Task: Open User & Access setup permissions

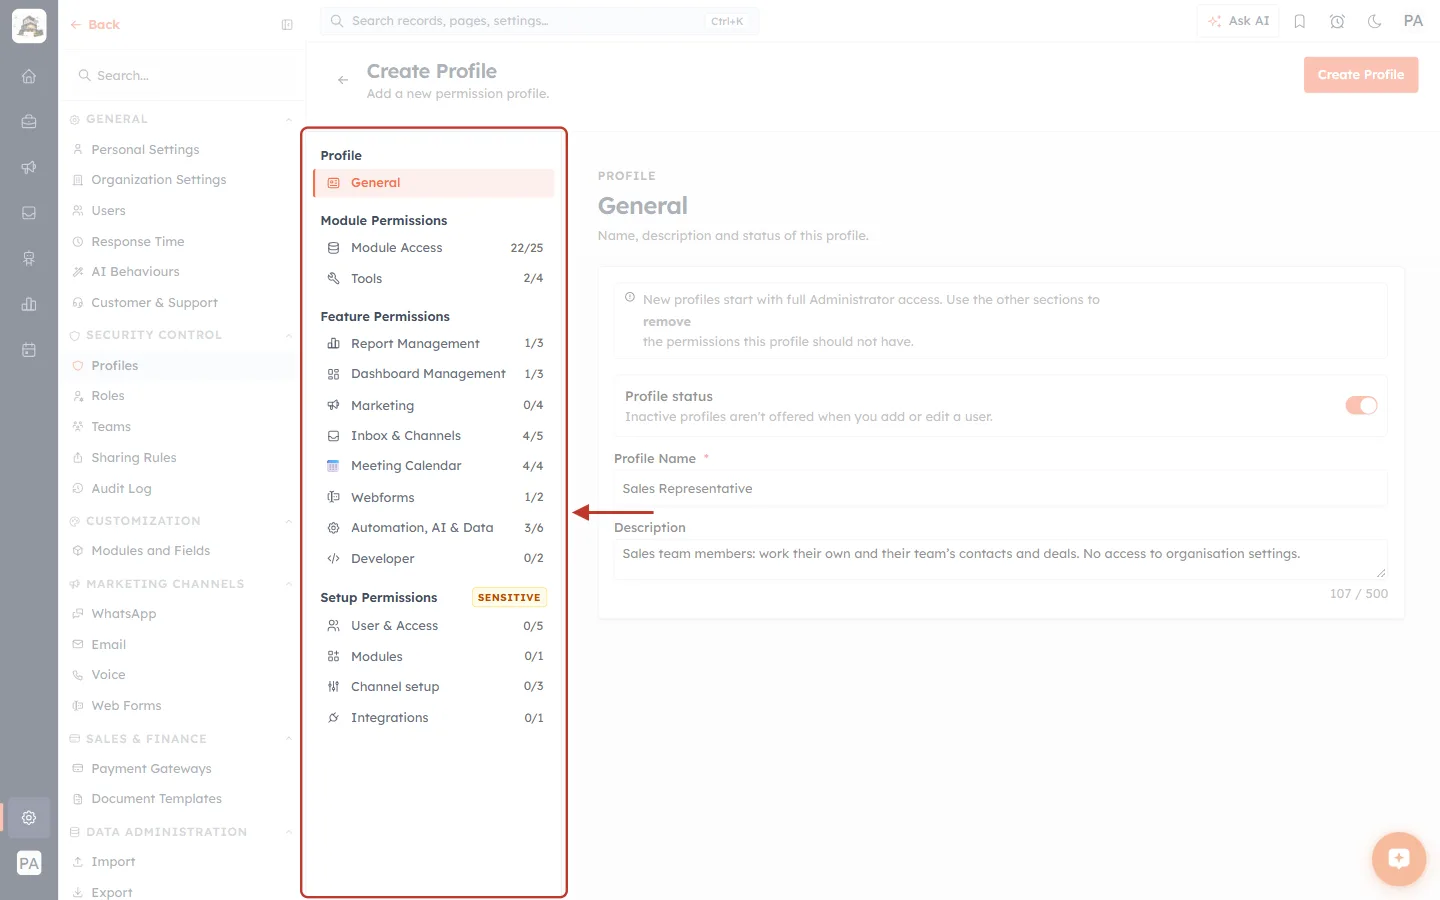Action: [434, 626]
